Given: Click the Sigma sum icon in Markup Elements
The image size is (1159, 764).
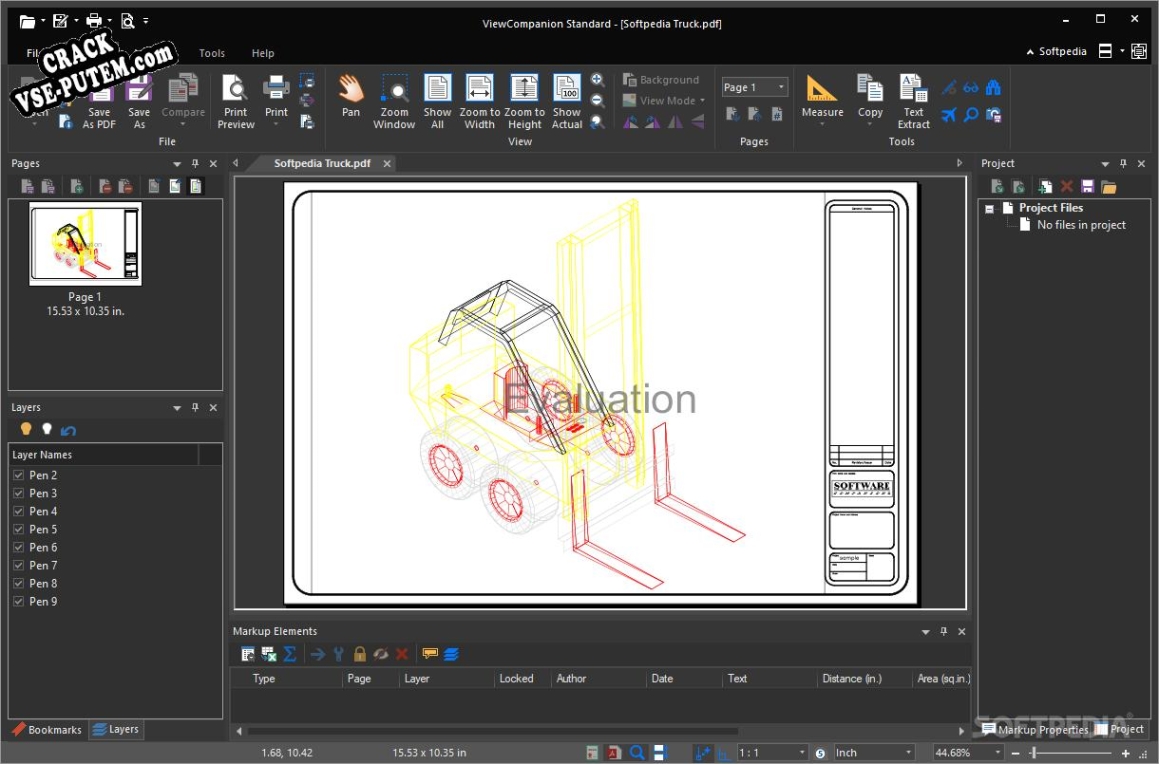Looking at the screenshot, I should point(290,654).
